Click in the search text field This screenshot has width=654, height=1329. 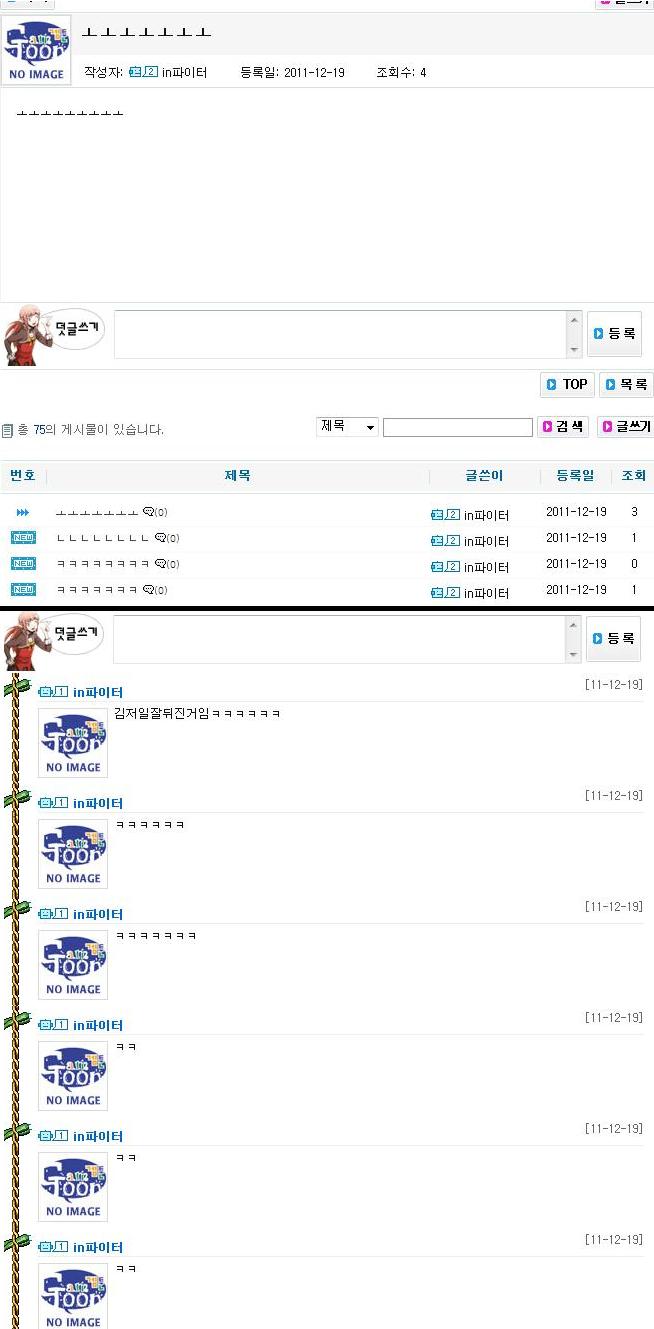[458, 427]
